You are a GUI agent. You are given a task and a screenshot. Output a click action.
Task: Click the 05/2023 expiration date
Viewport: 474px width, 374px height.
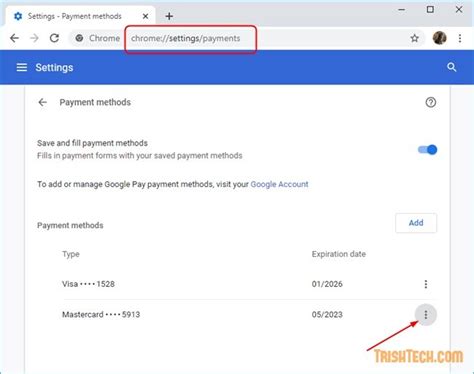pos(327,314)
